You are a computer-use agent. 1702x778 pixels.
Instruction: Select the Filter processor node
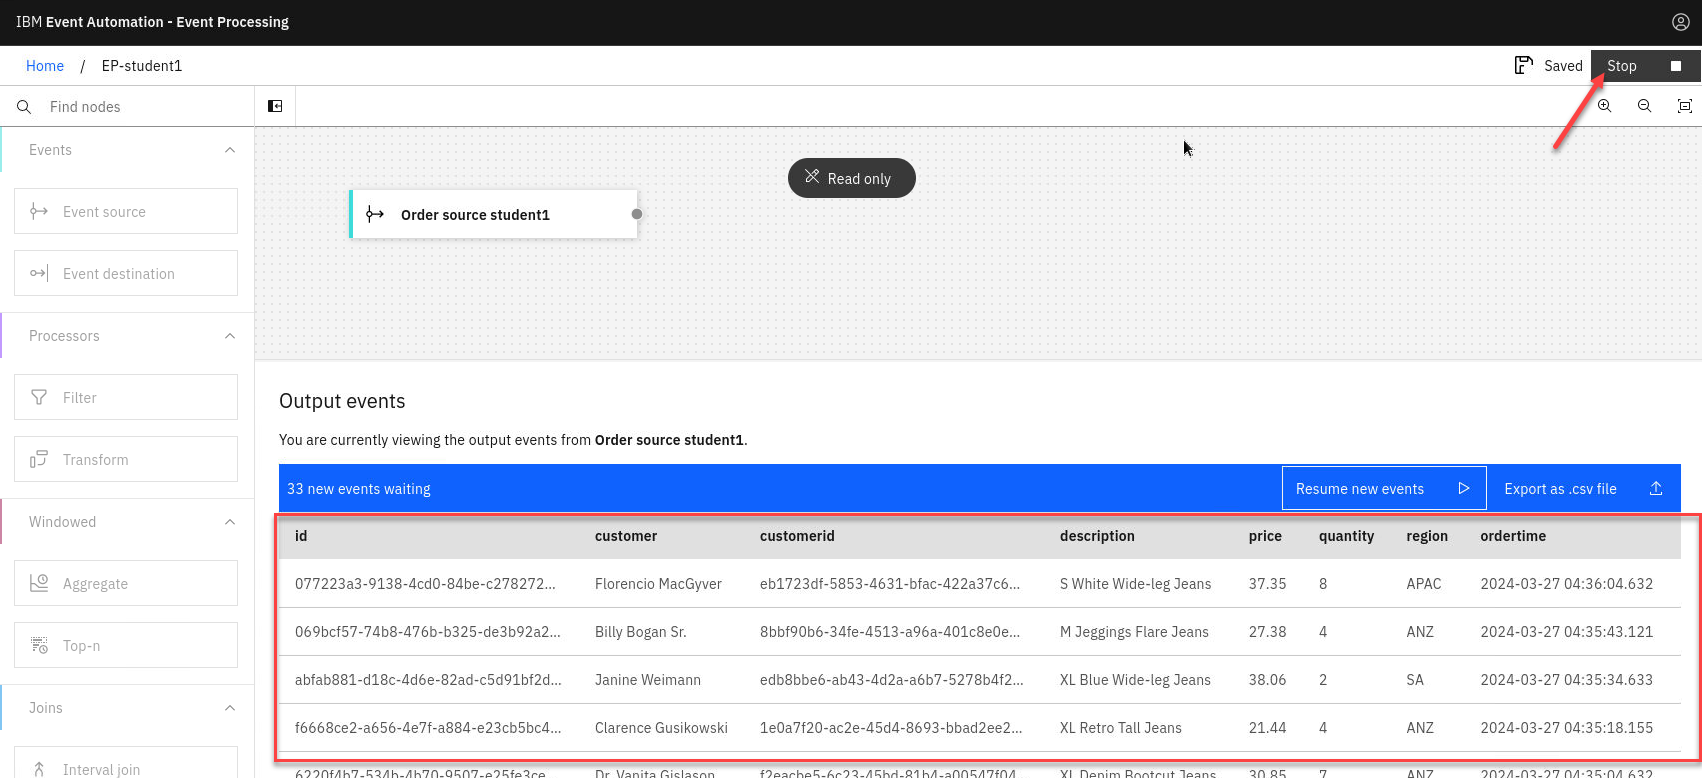pos(126,397)
